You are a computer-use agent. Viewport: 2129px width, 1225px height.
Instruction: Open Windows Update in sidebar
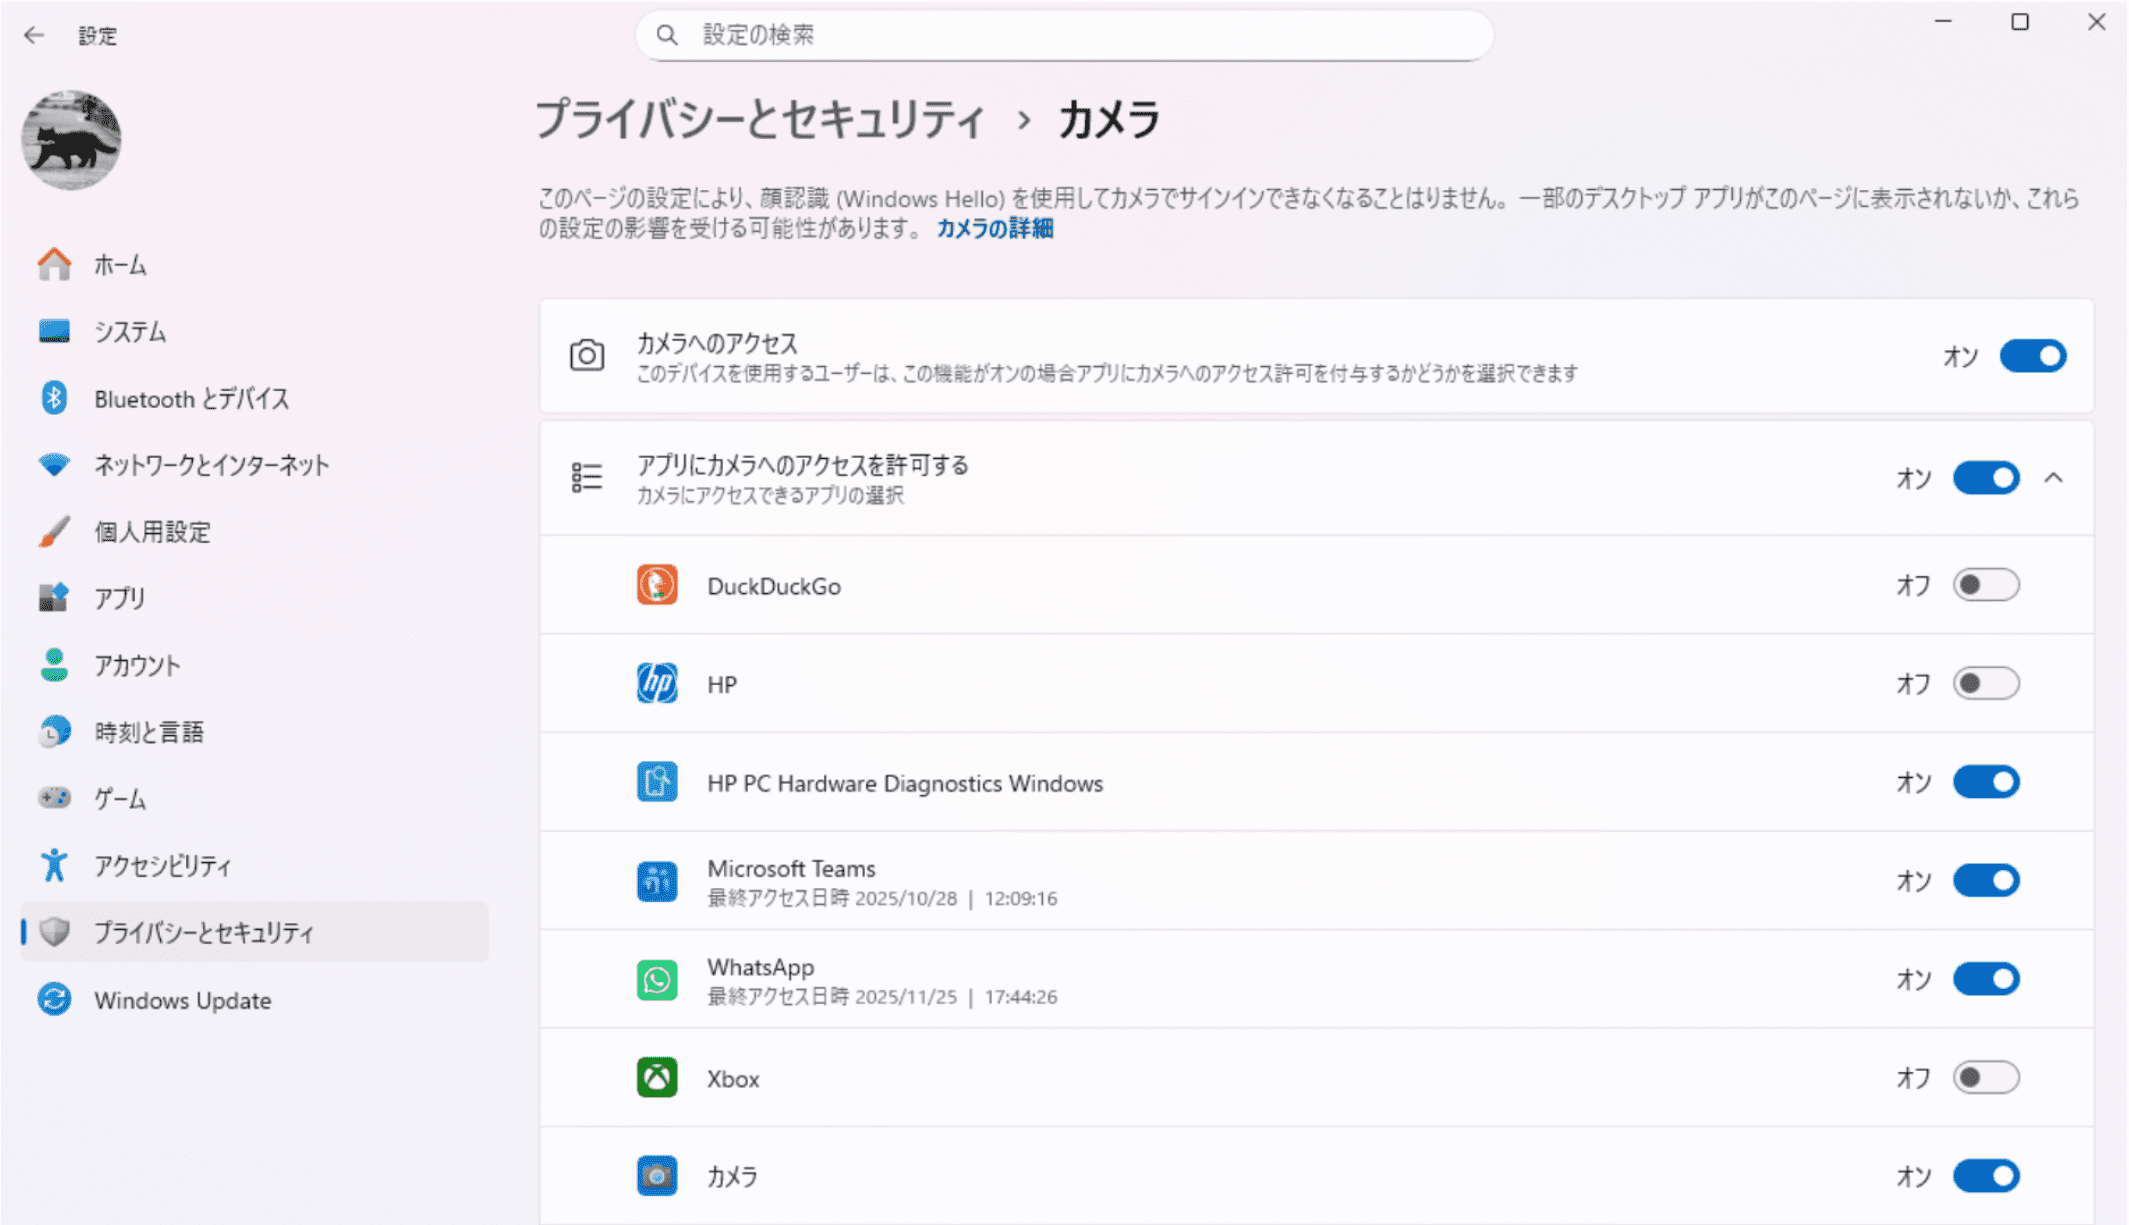(182, 1000)
